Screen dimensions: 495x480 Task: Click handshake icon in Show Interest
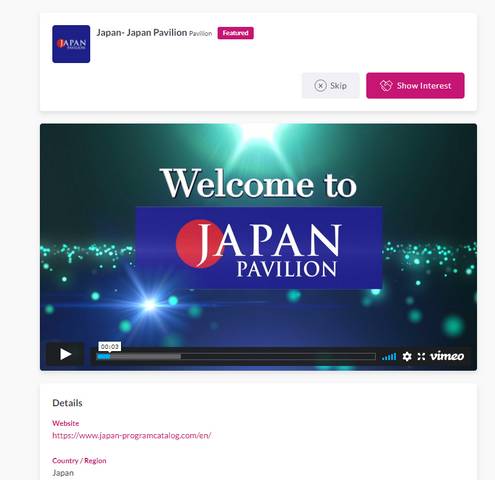click(x=386, y=86)
